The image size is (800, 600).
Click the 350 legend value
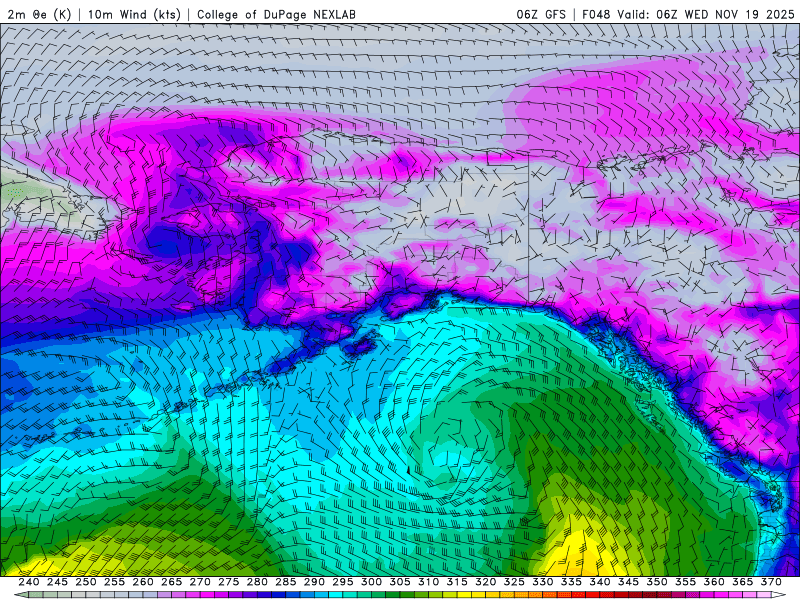(657, 582)
